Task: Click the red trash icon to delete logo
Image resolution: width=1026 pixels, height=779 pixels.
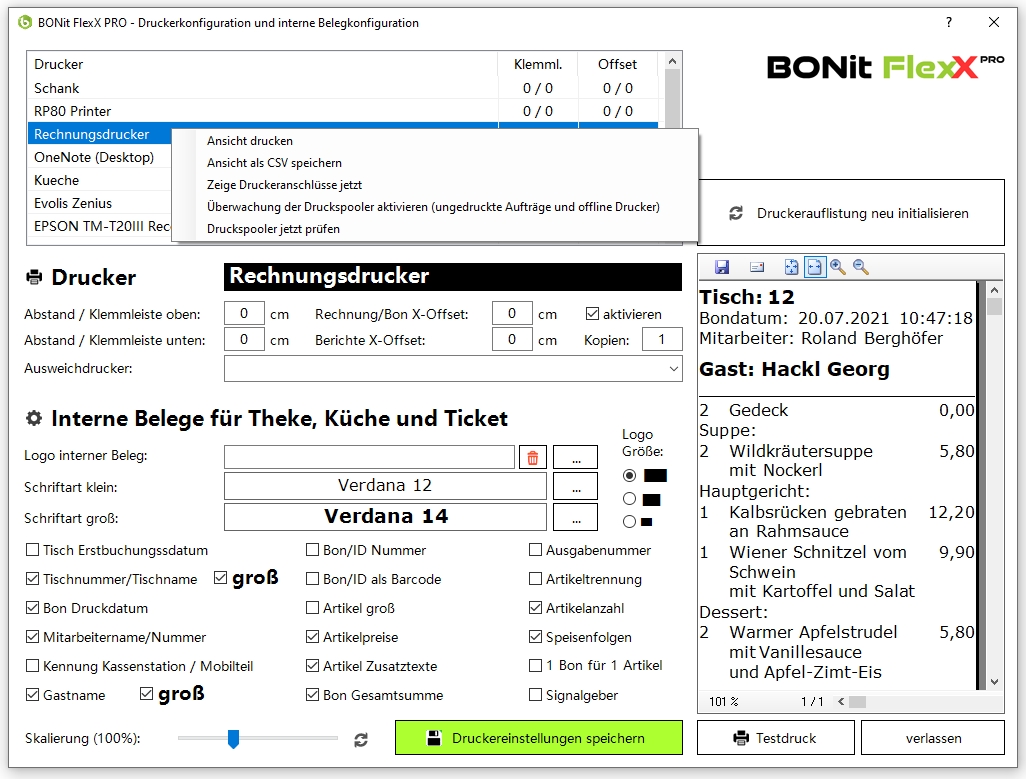Action: pyautogui.click(x=533, y=458)
